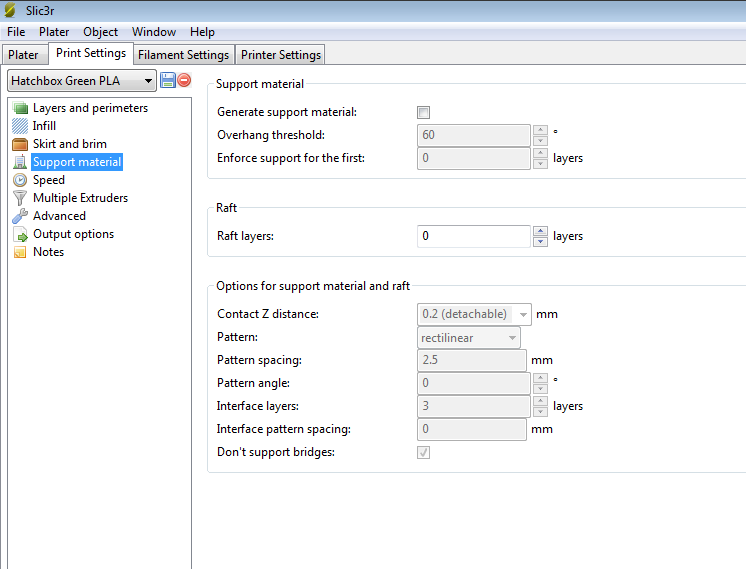Click the Raft layers input field
Viewport: 746px width, 569px height.
474,236
